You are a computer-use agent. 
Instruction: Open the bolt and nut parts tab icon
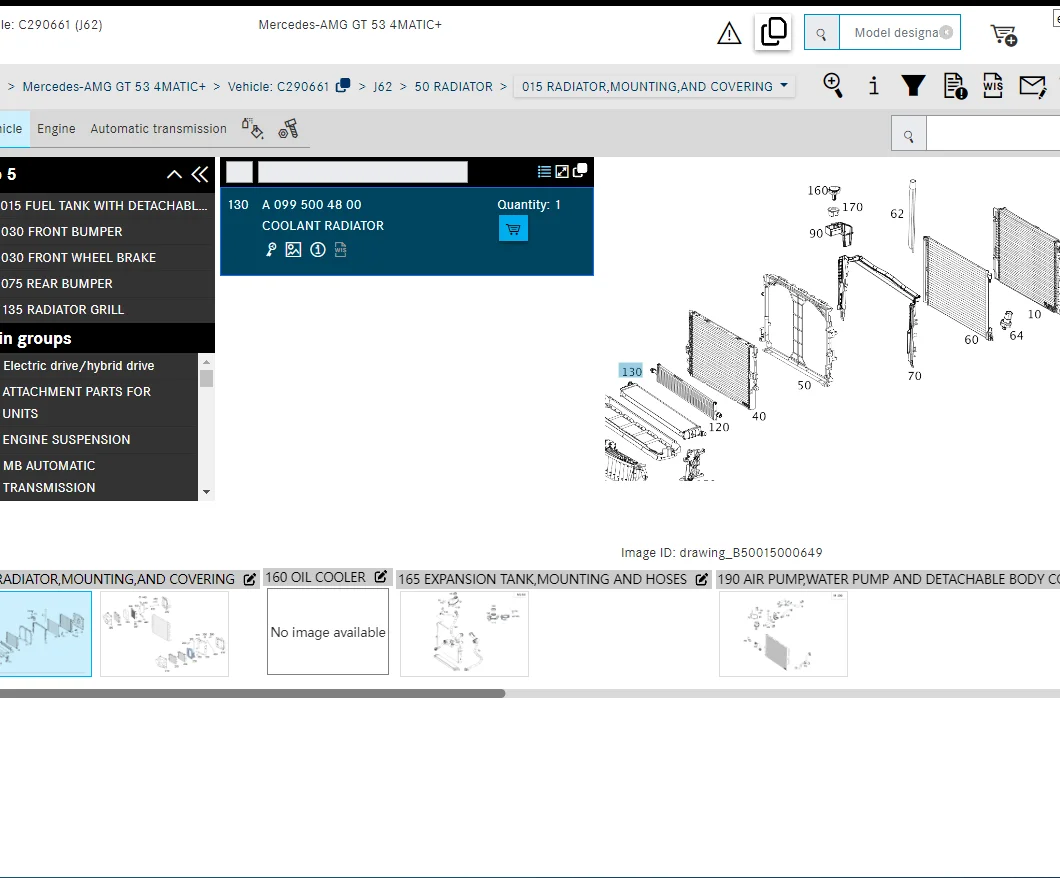point(288,128)
